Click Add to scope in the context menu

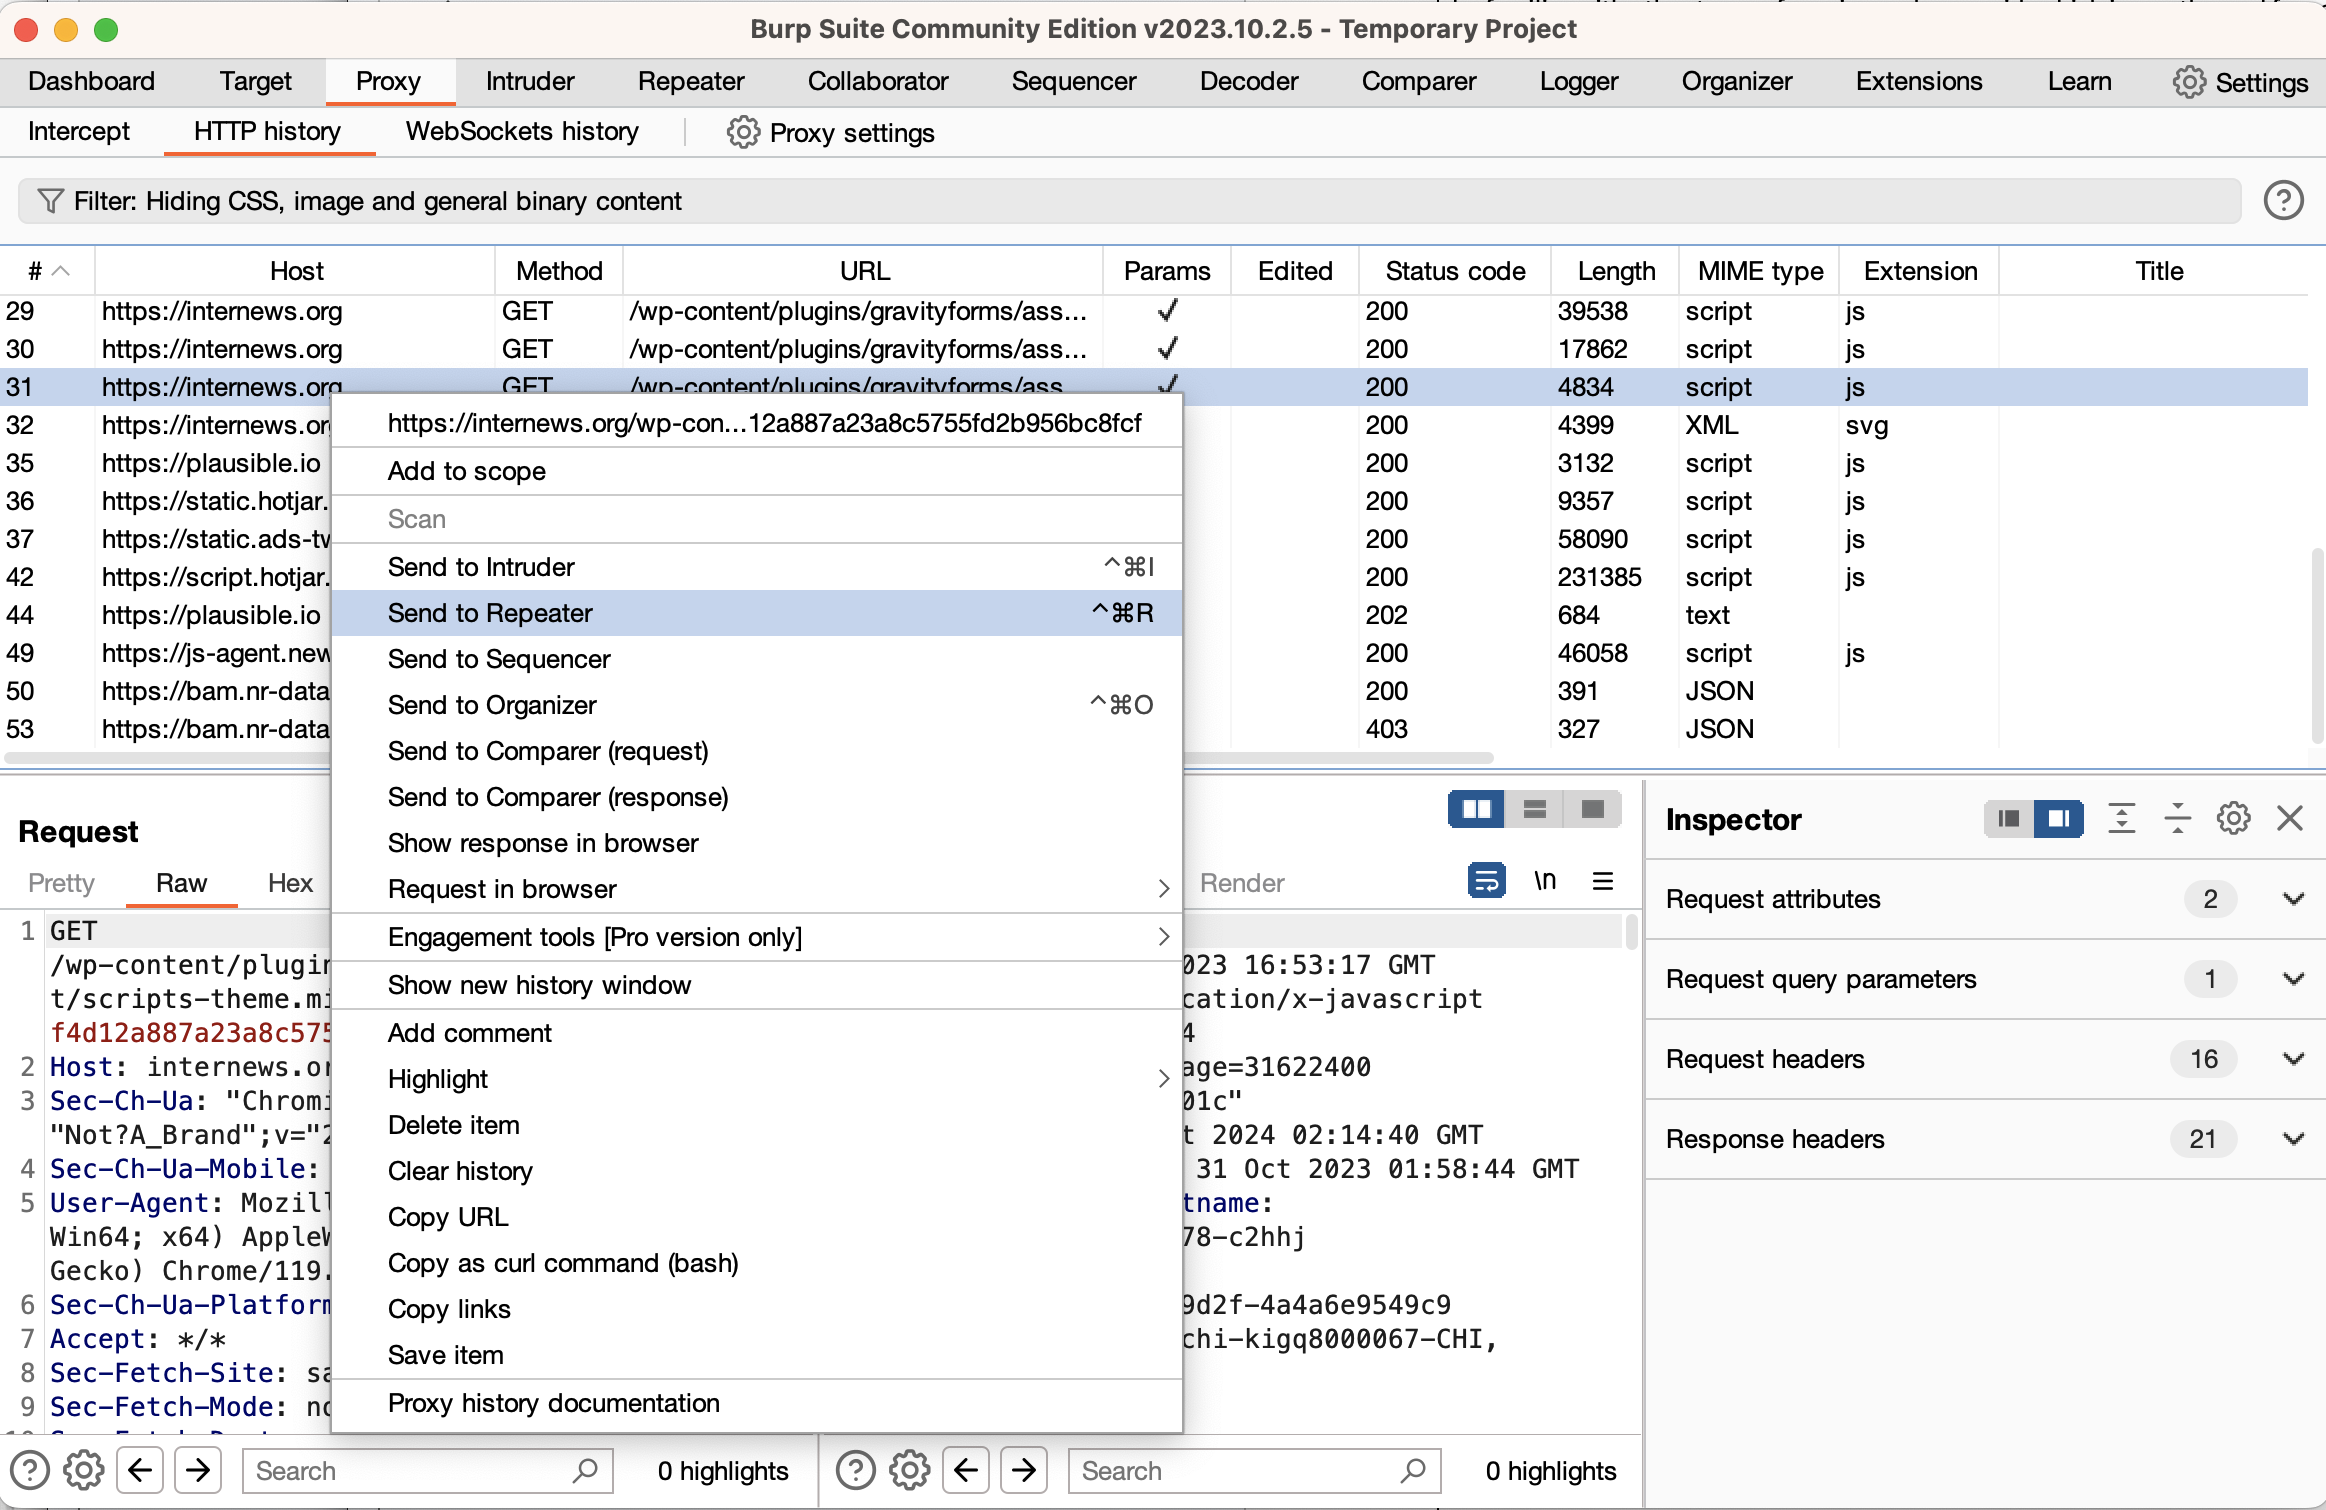click(466, 470)
